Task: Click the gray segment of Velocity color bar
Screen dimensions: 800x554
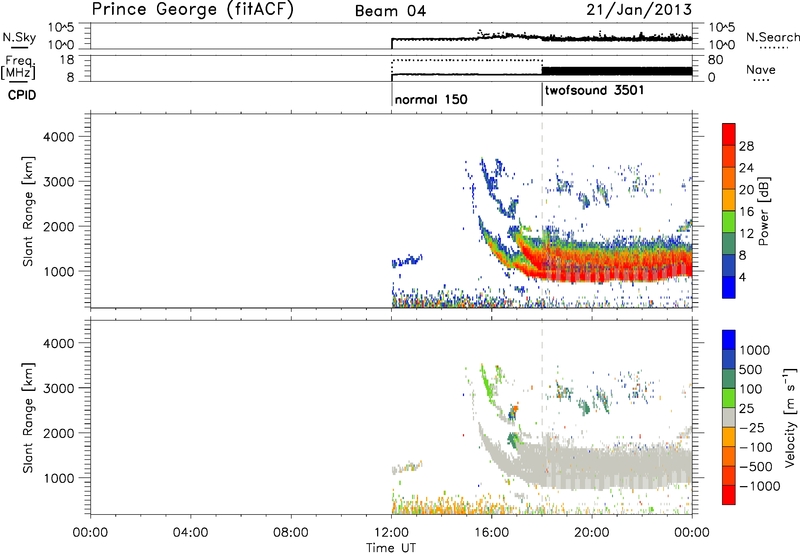Action: pyautogui.click(x=729, y=417)
